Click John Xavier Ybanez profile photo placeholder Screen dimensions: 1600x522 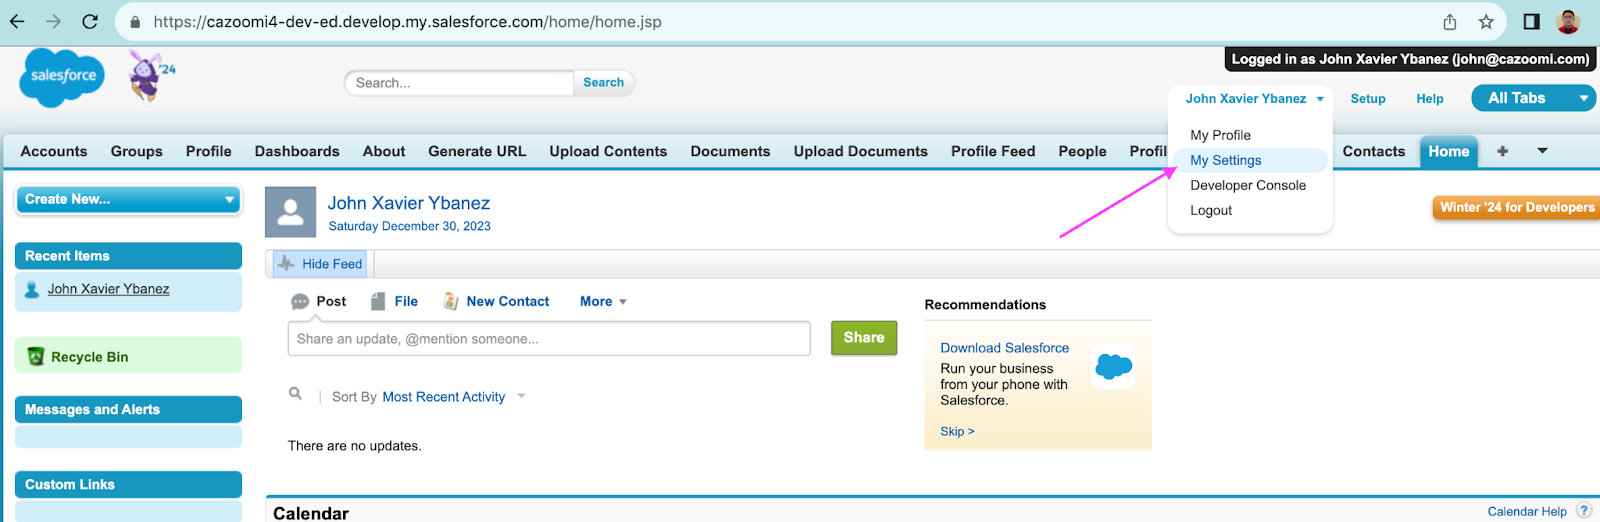pyautogui.click(x=290, y=212)
